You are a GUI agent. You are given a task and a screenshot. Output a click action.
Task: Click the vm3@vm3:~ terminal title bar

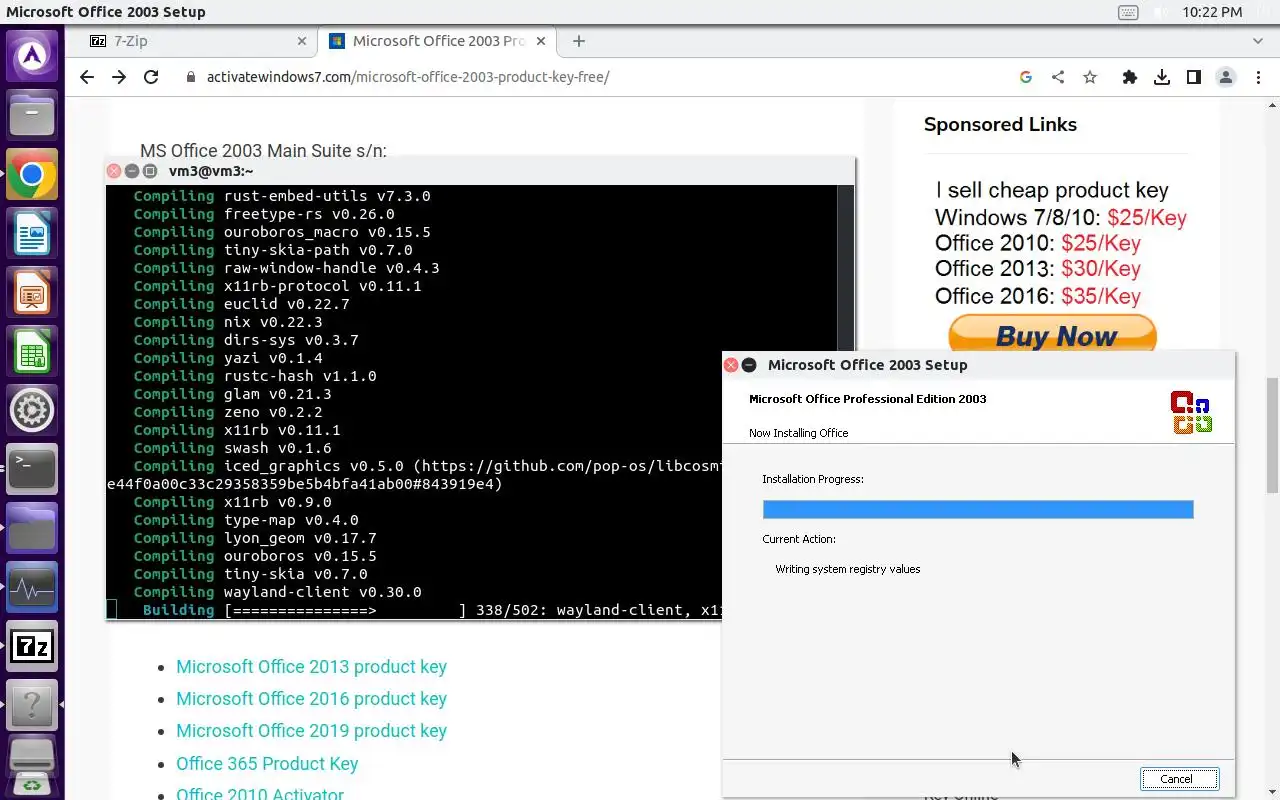tap(480, 171)
